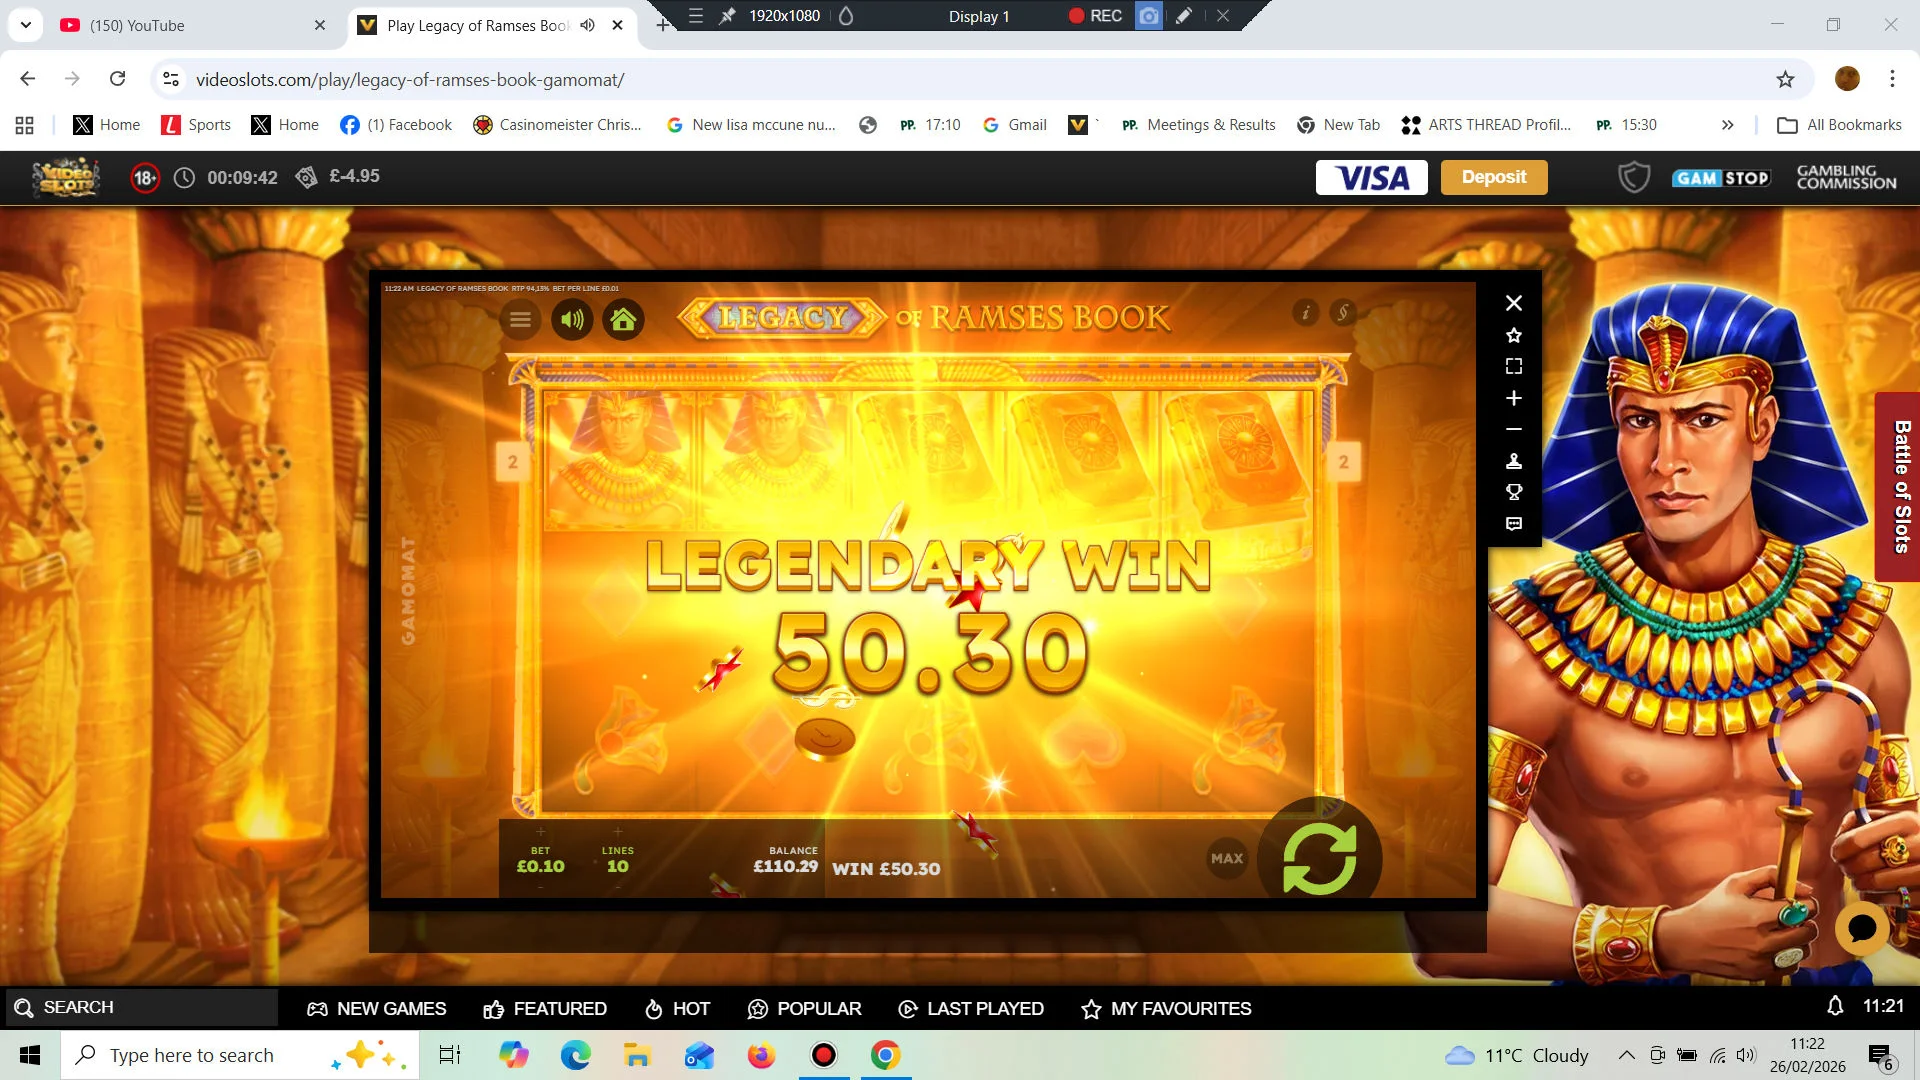
Task: Bookmark this page star icon
Action: point(1785,79)
